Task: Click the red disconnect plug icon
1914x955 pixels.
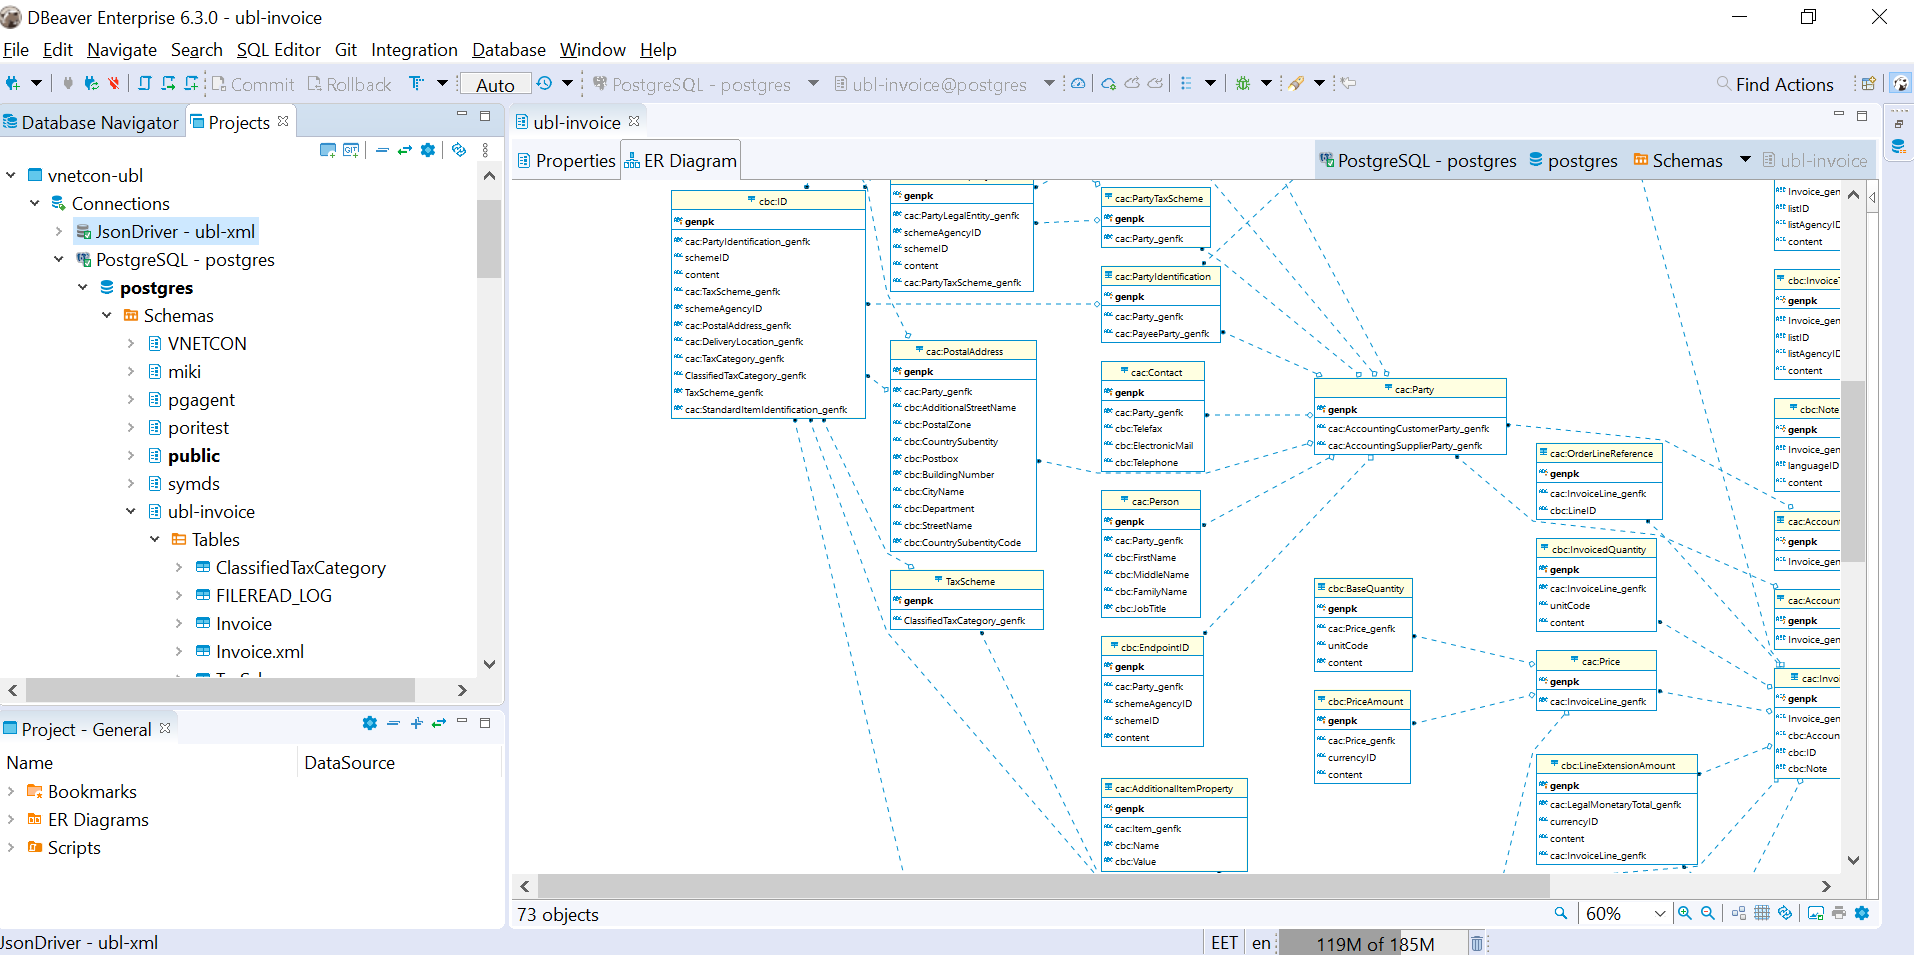Action: click(113, 84)
